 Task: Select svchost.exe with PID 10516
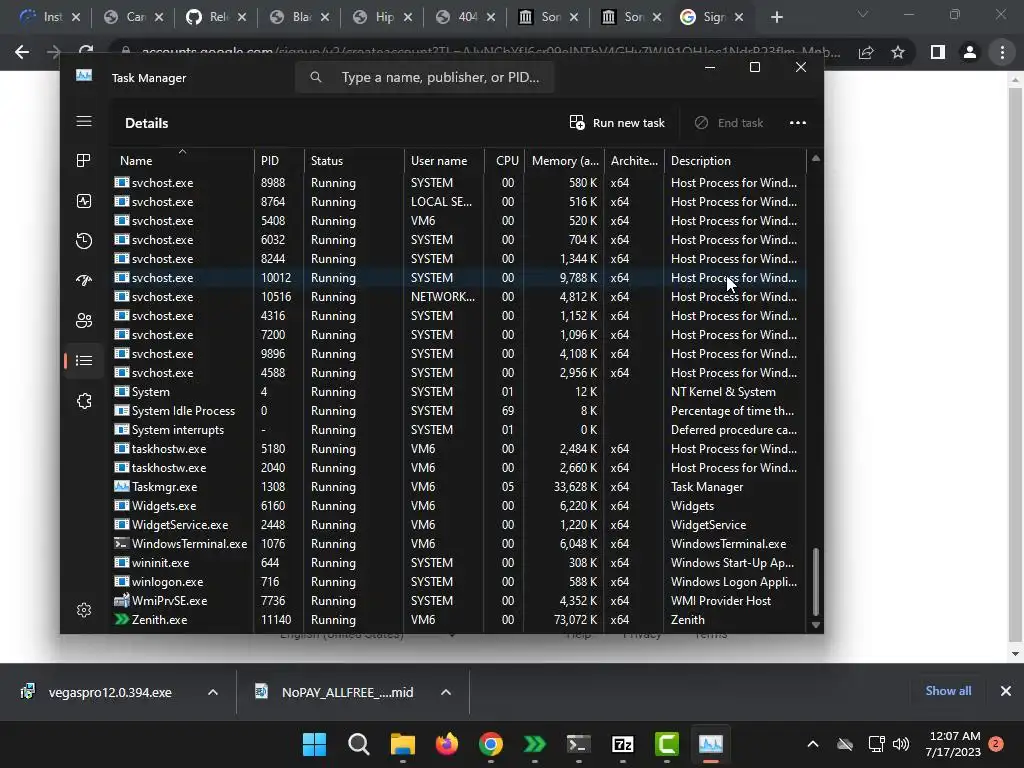459,296
